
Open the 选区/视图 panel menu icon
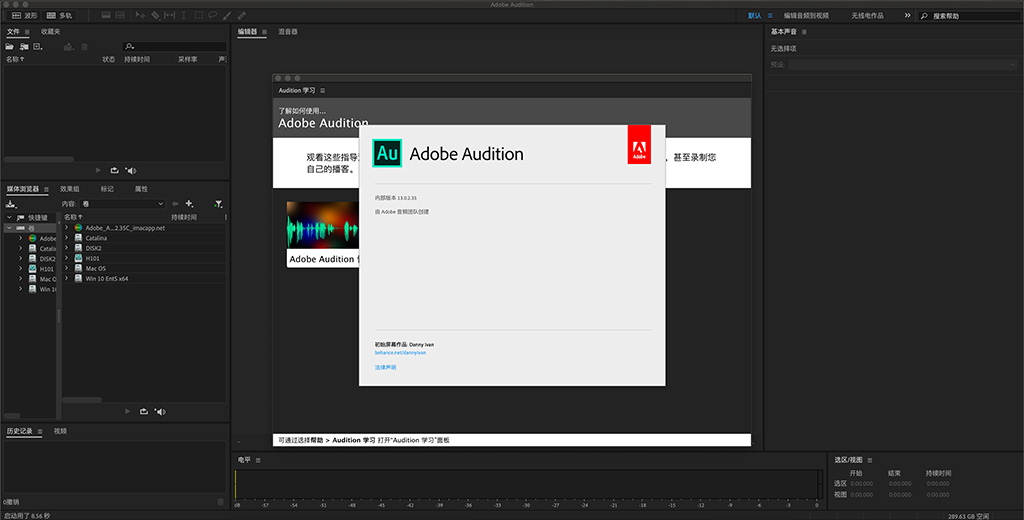870,460
